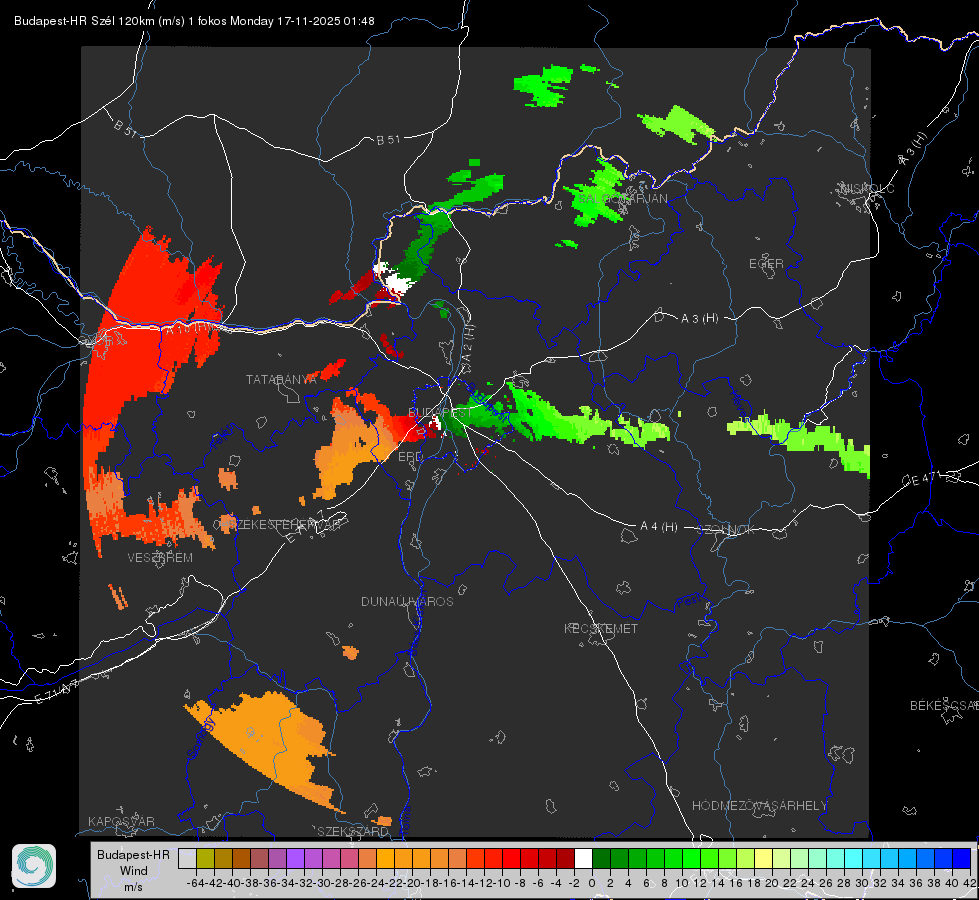Click the VESZPREM city label

coord(160,558)
